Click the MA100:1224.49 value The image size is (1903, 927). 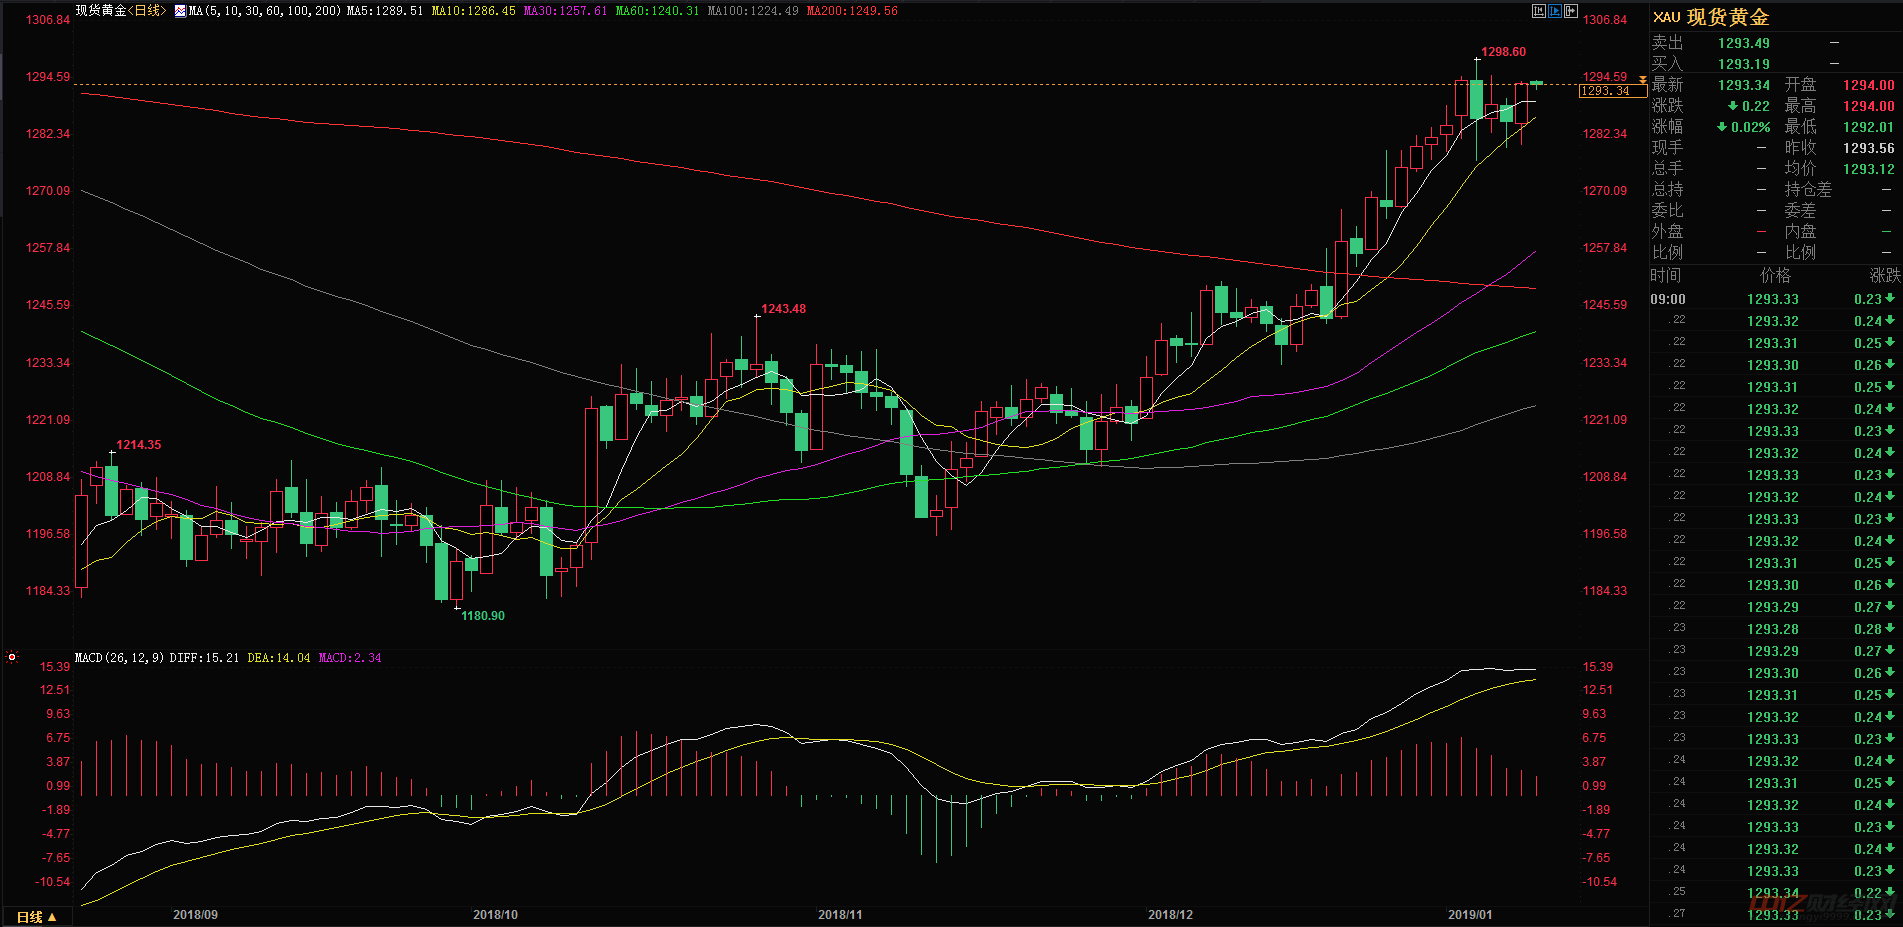[753, 11]
